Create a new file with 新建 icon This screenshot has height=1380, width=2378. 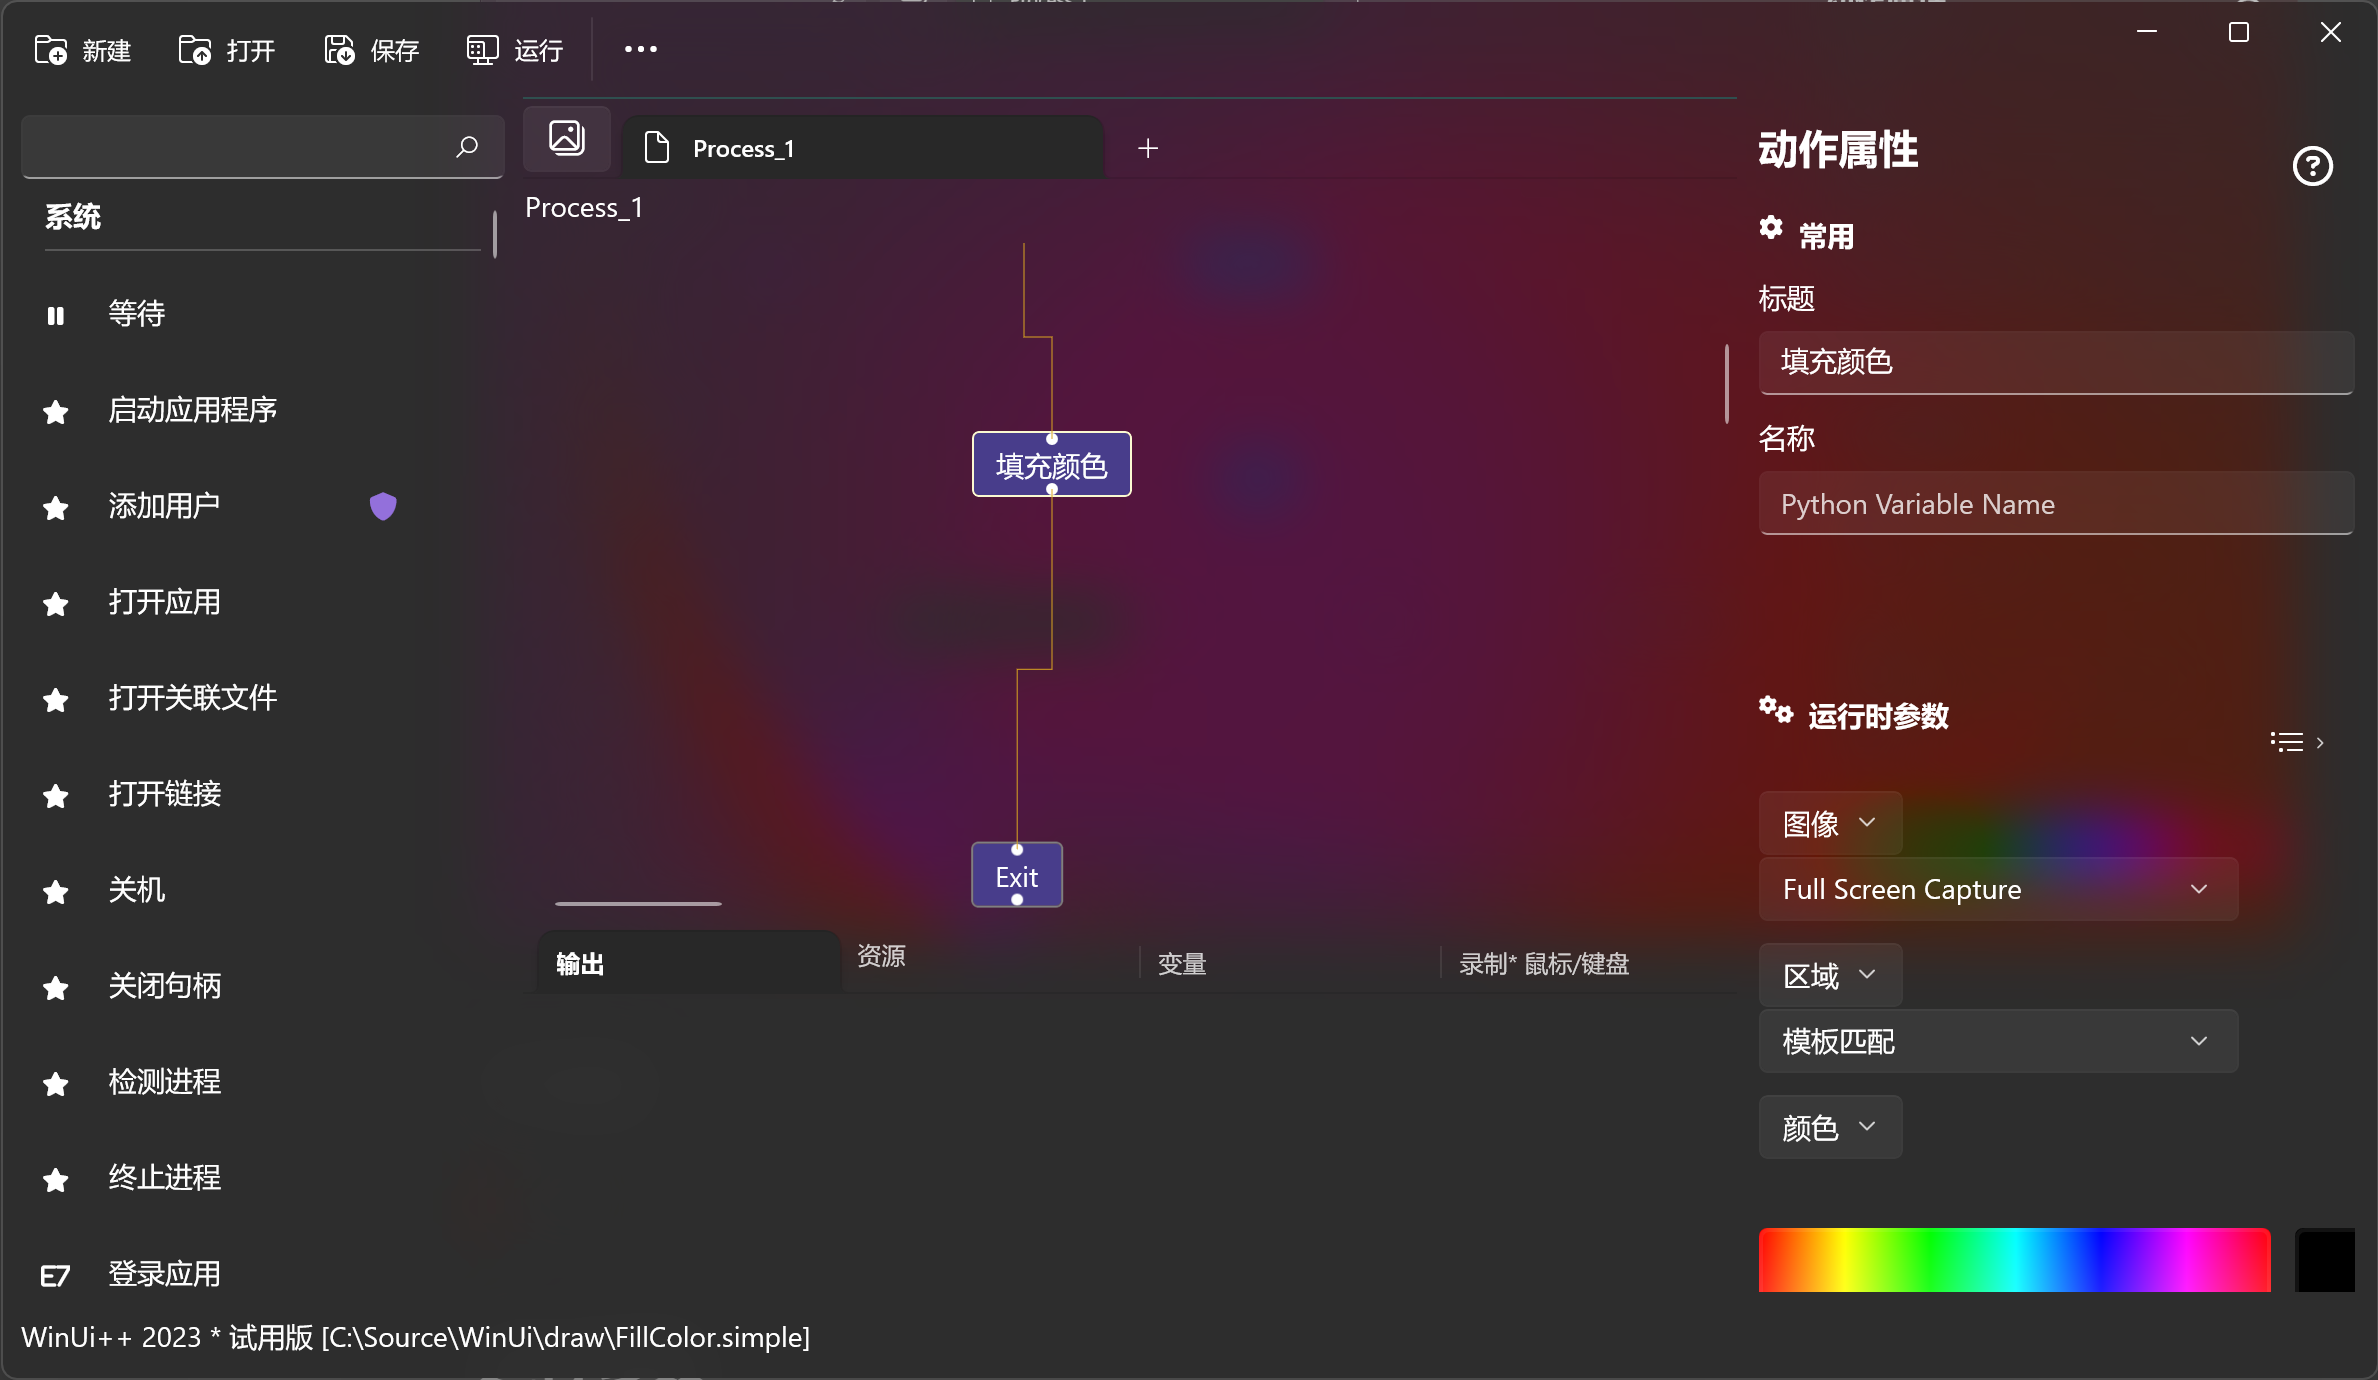[50, 49]
